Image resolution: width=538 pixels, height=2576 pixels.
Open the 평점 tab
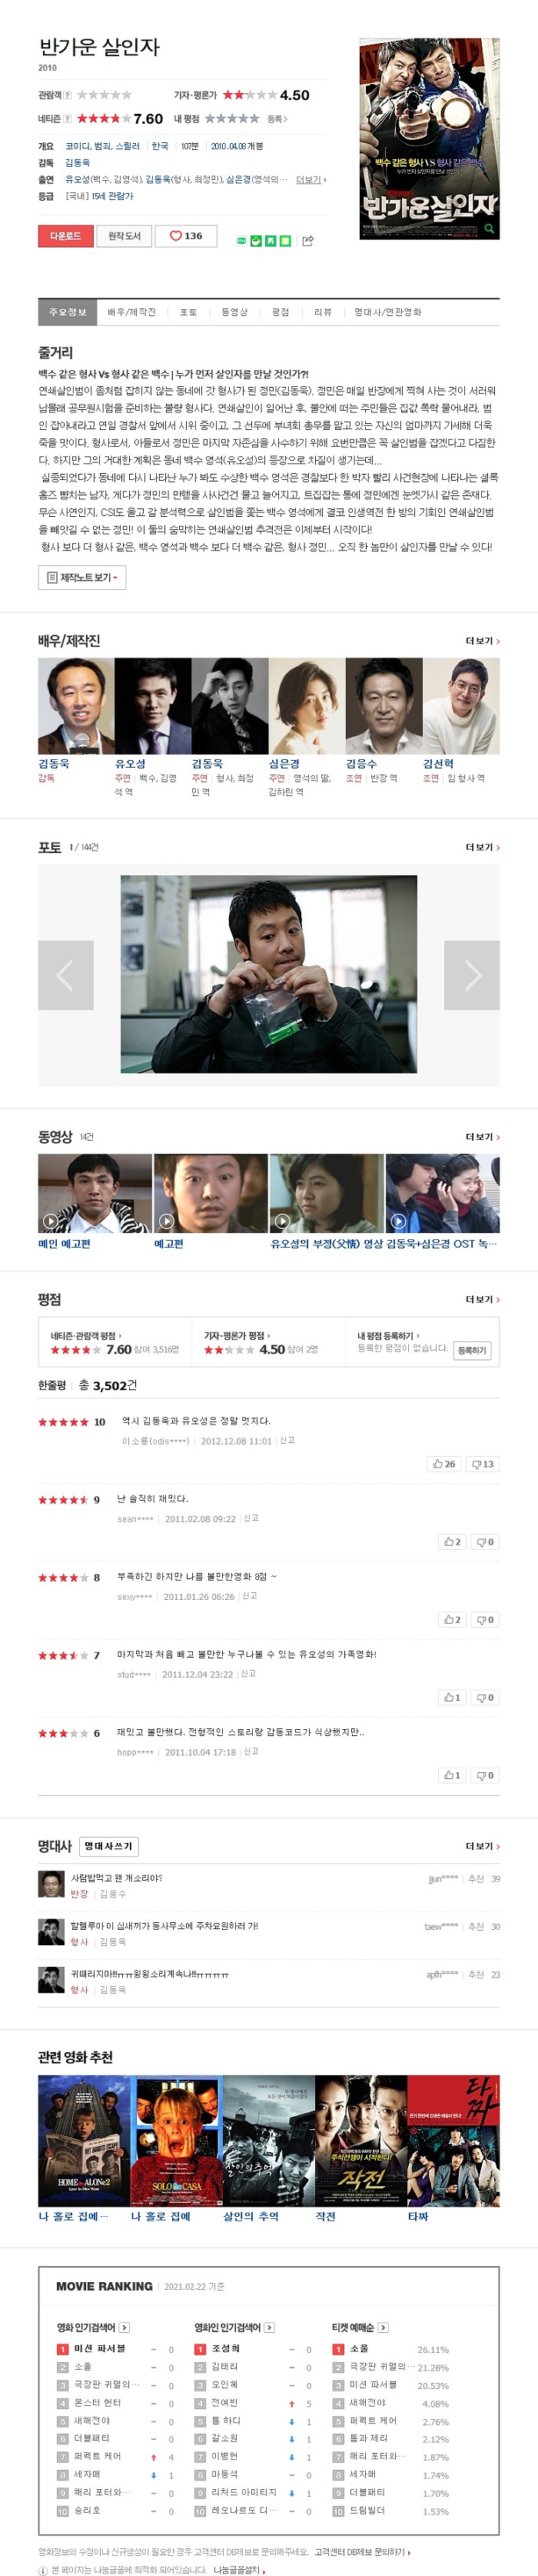[x=281, y=312]
